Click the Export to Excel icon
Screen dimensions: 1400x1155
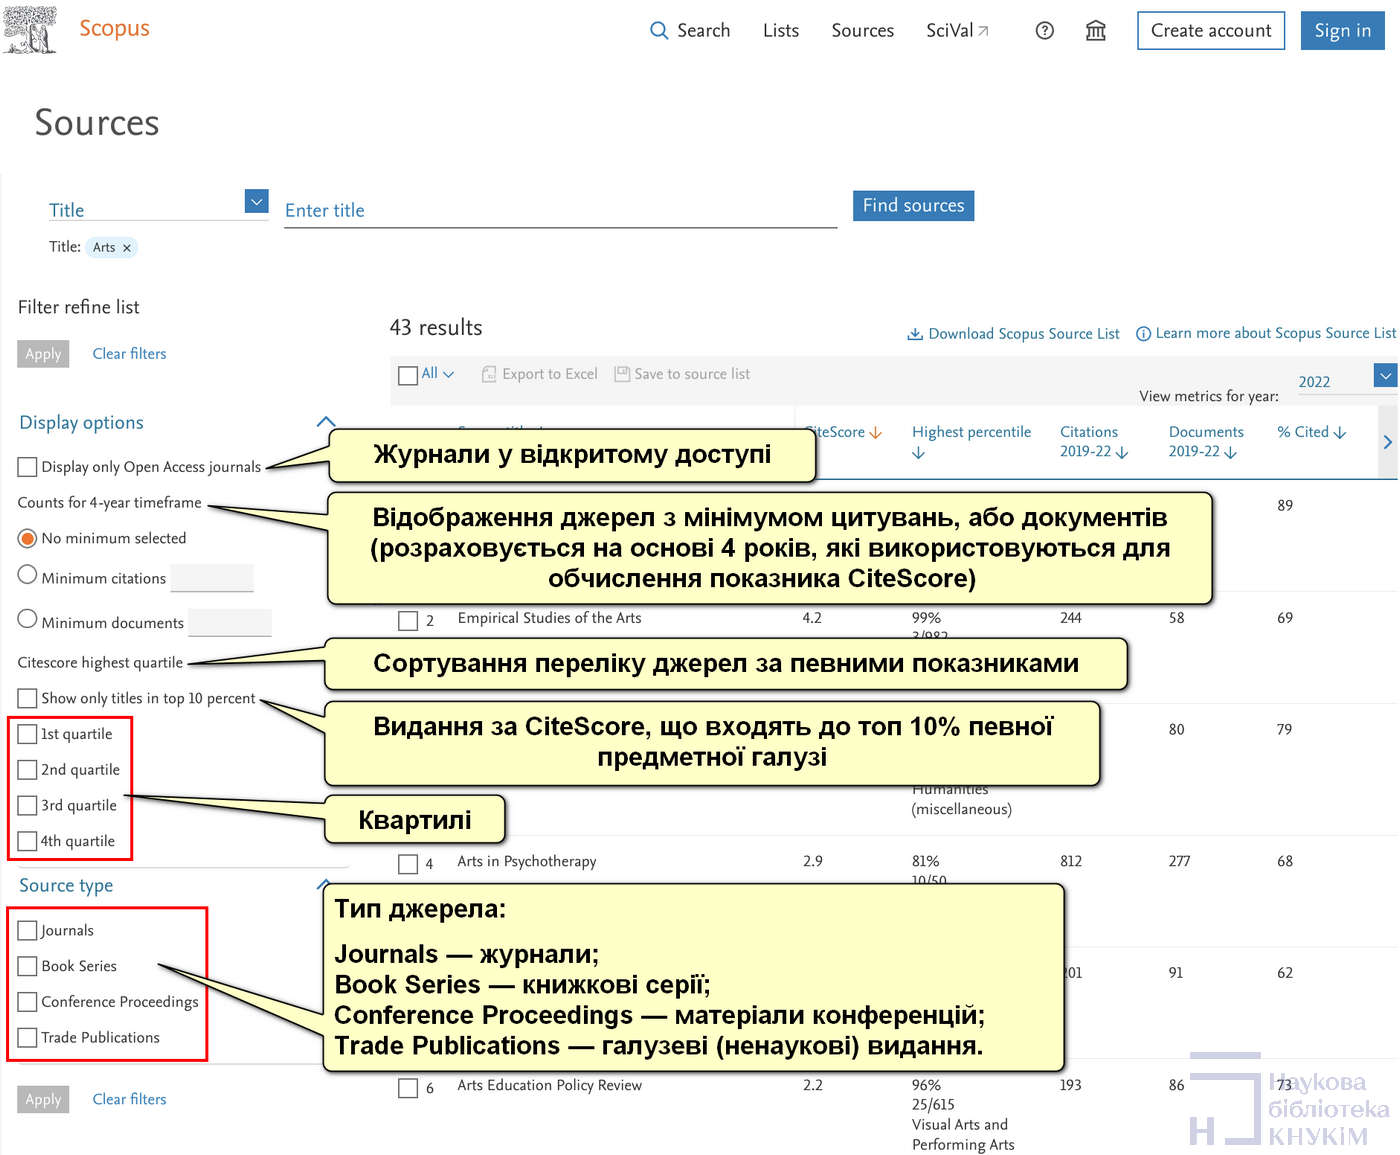pyautogui.click(x=489, y=374)
